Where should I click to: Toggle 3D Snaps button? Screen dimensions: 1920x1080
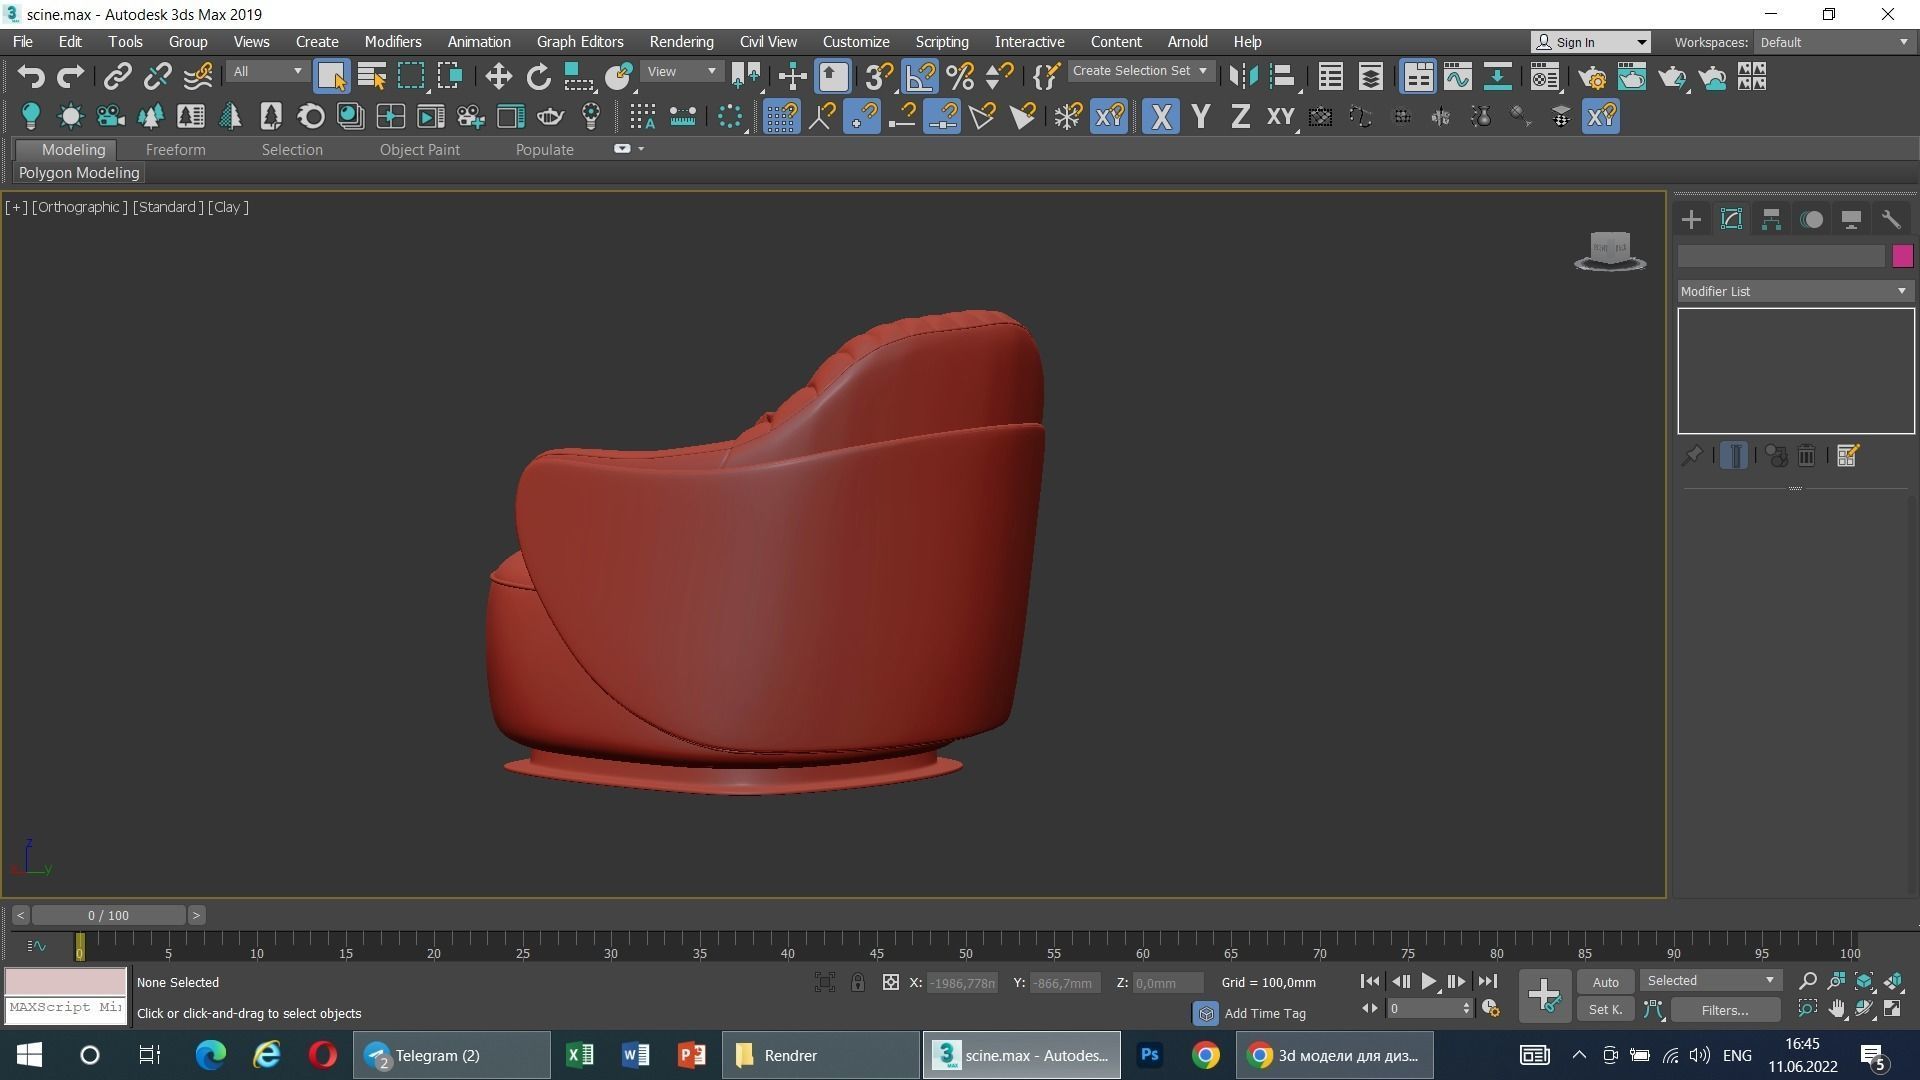pos(878,76)
